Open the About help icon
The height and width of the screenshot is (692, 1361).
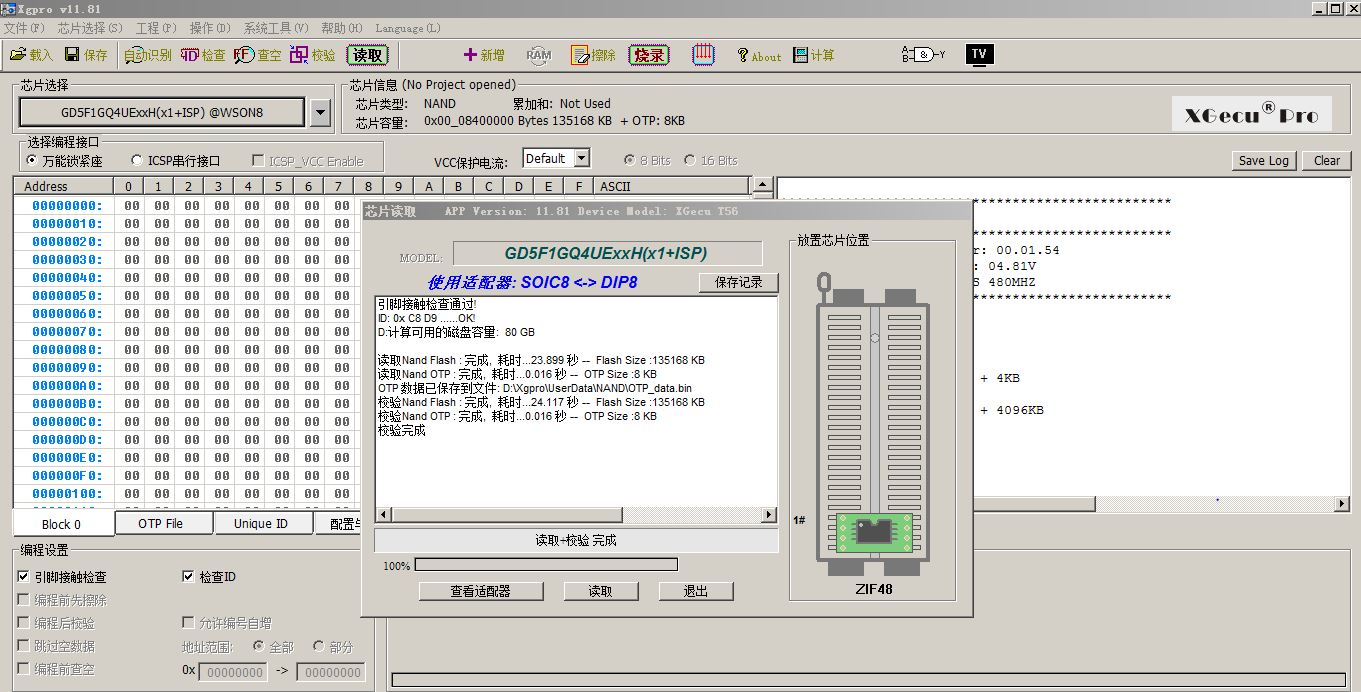(x=758, y=56)
